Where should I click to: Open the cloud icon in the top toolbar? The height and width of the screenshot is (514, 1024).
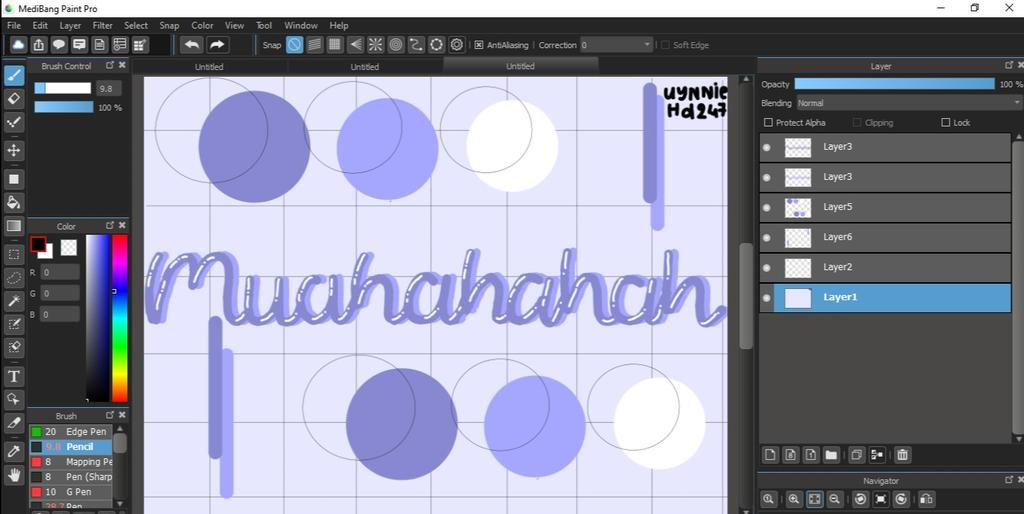point(18,44)
